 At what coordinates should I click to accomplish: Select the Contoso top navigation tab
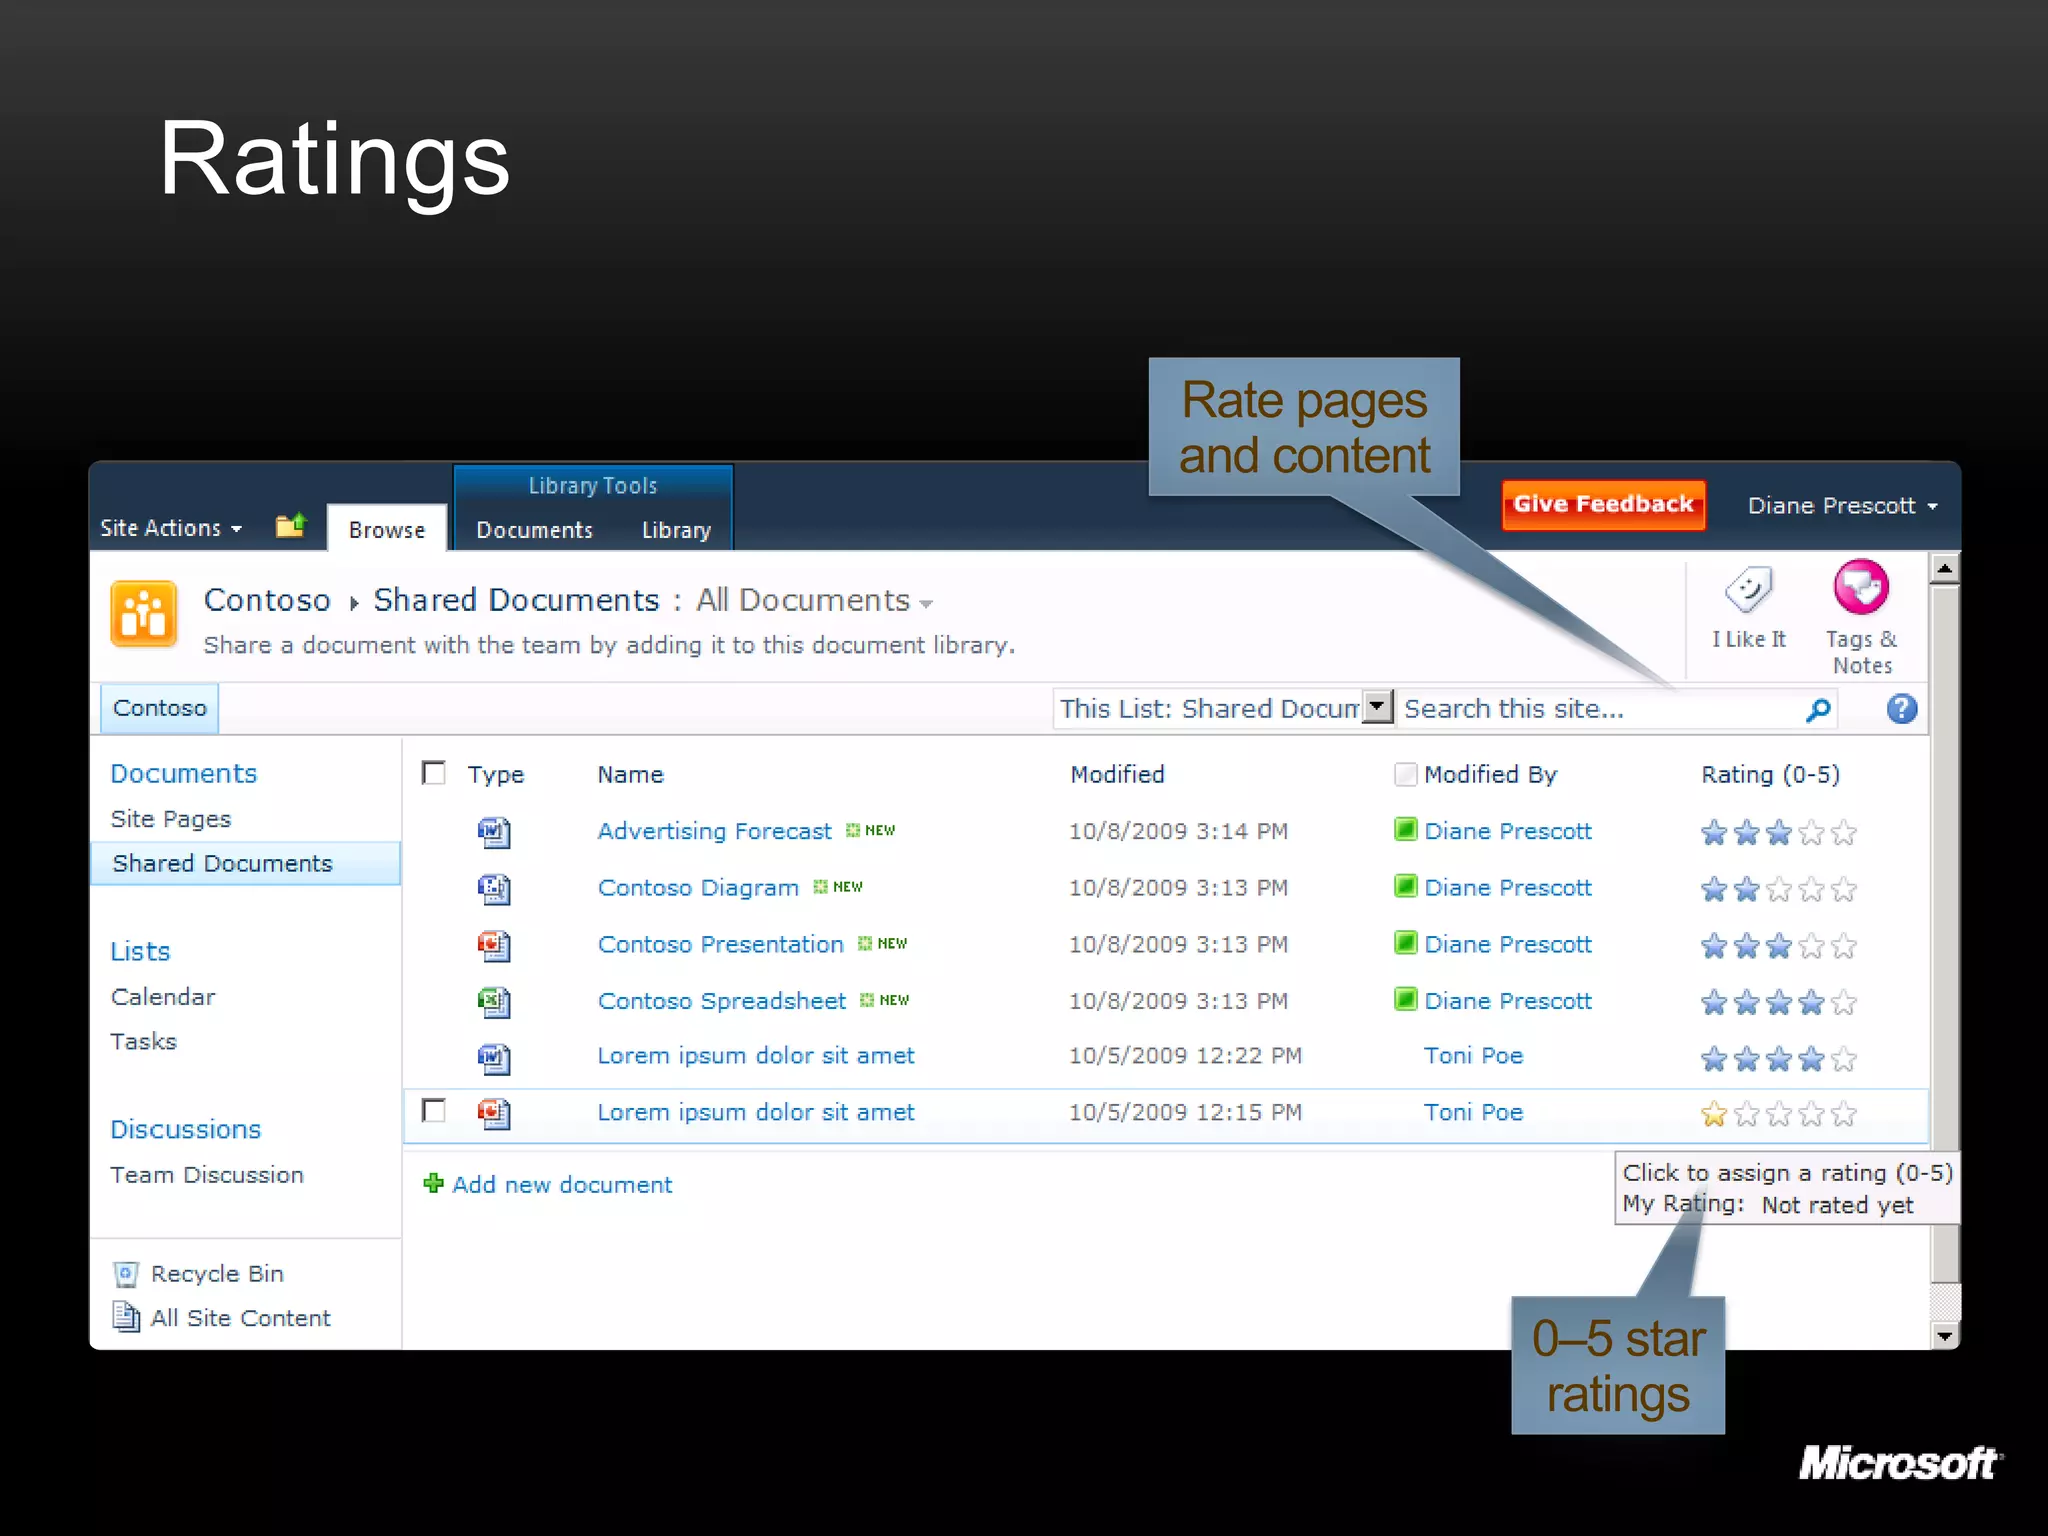pyautogui.click(x=160, y=708)
